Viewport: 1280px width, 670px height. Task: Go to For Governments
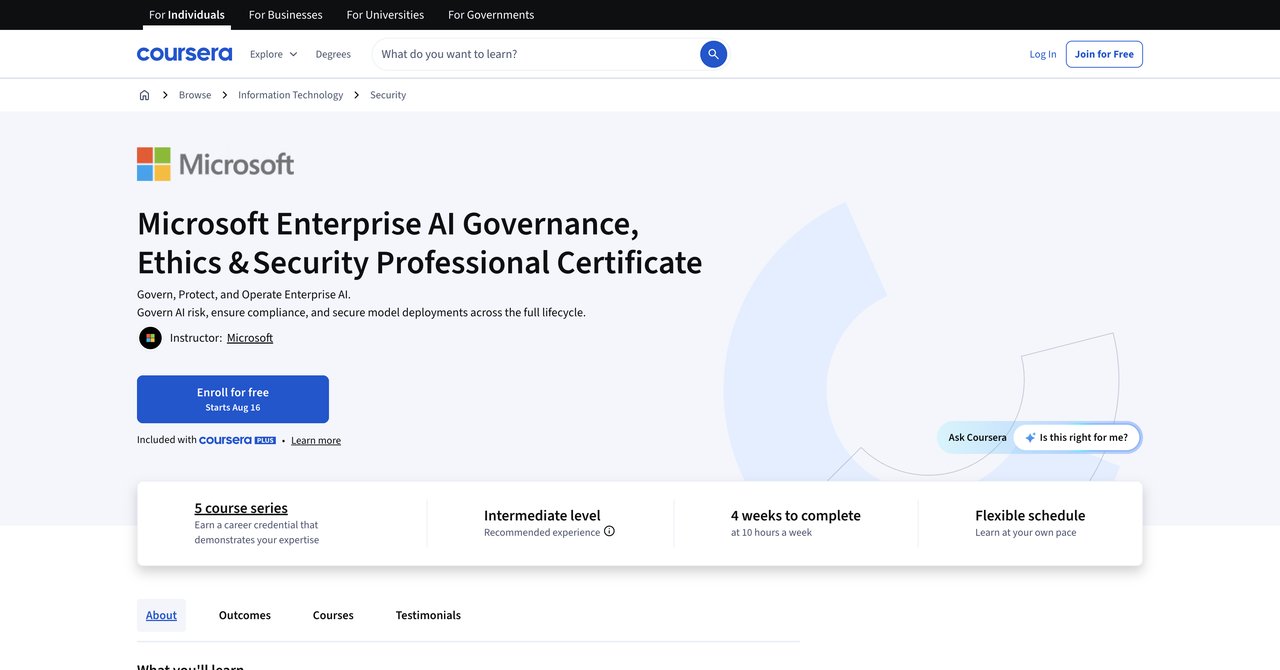(491, 15)
